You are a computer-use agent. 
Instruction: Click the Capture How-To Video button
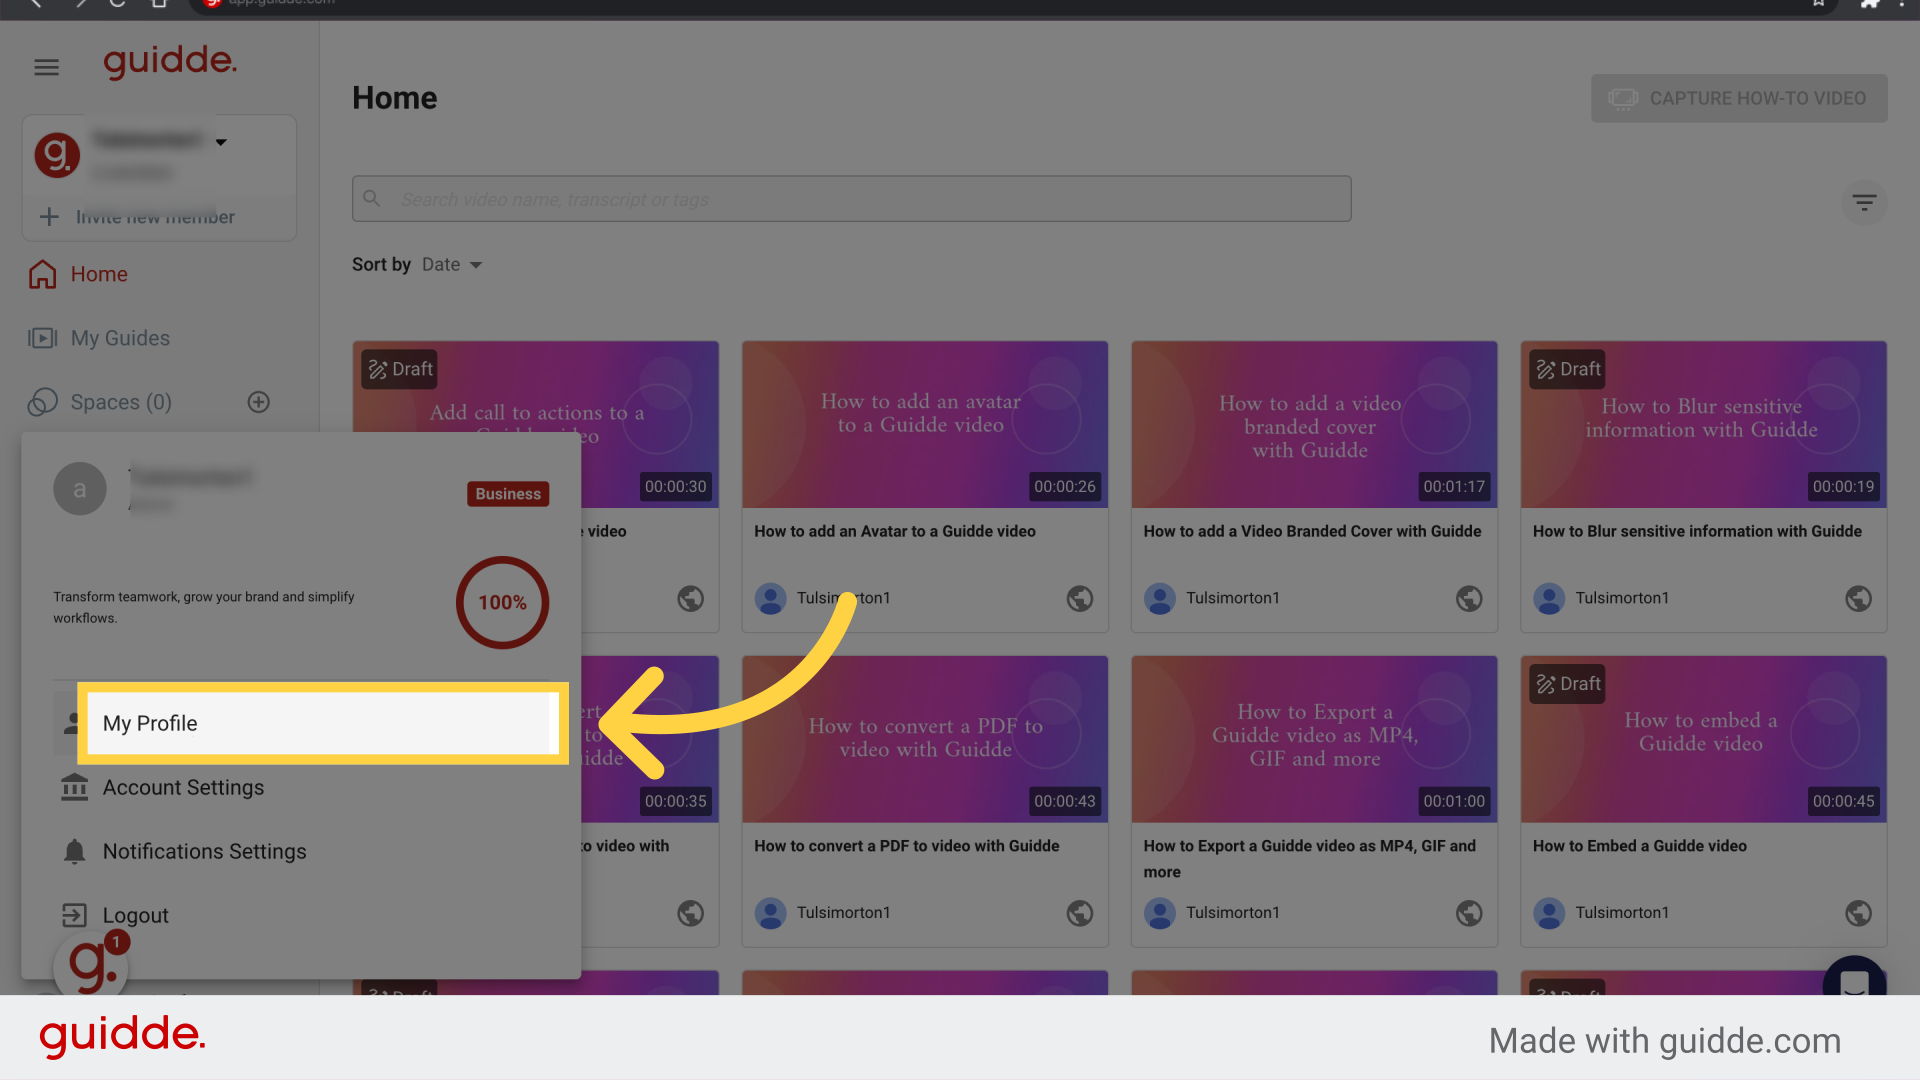point(1738,98)
